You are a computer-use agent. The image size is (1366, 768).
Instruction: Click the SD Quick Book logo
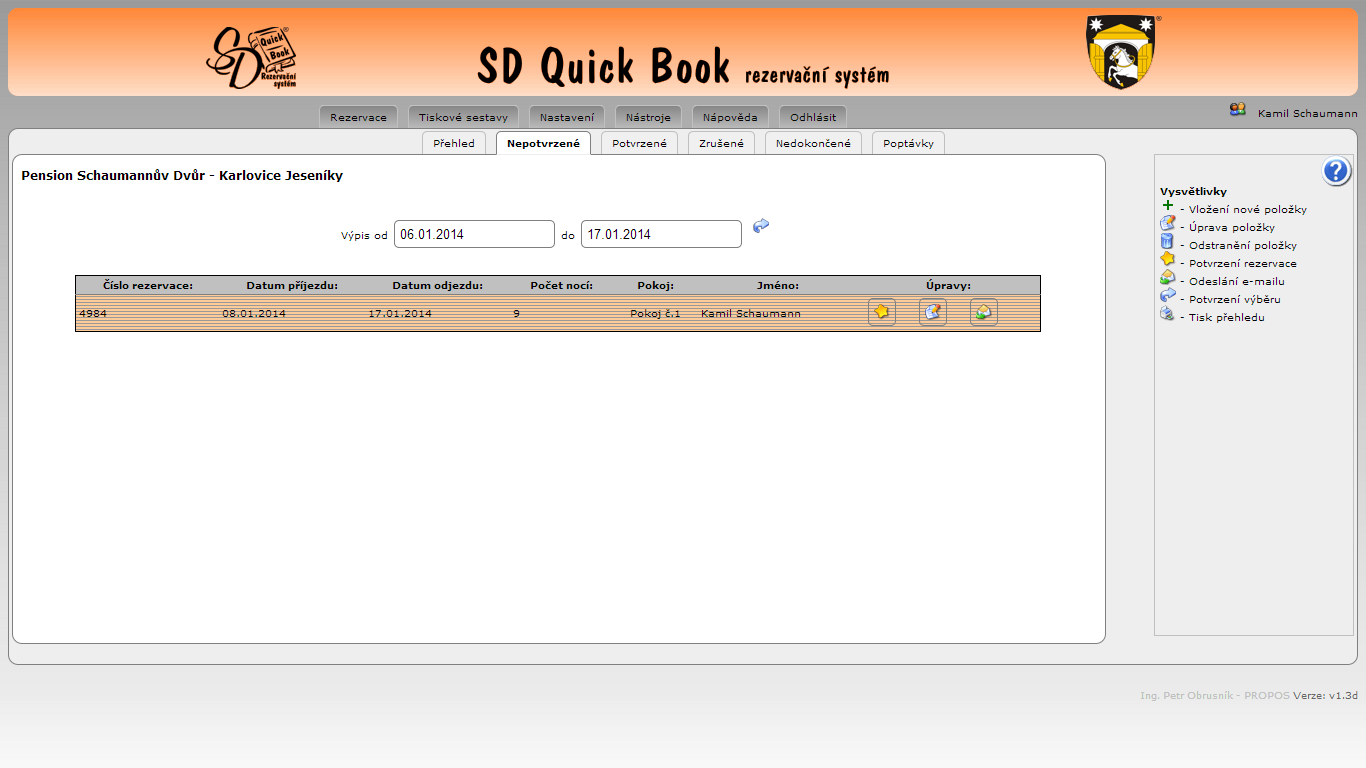coord(253,57)
